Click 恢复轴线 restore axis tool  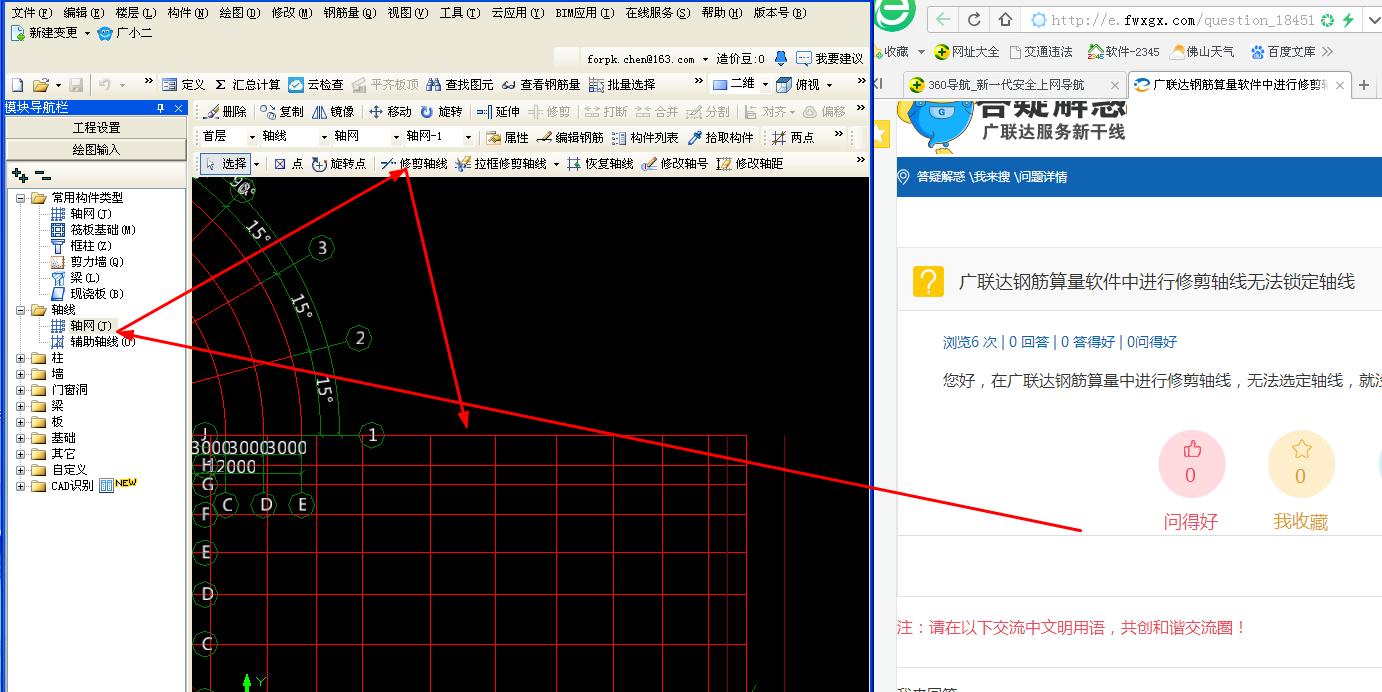[x=599, y=164]
